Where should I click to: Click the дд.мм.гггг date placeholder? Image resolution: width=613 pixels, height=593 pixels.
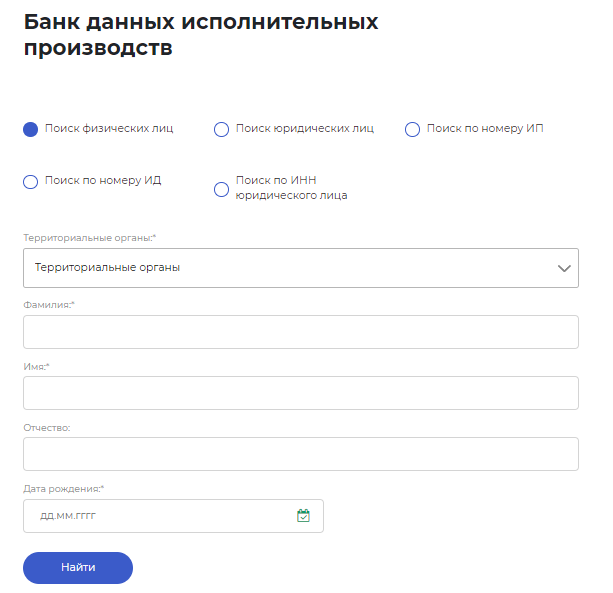point(68,516)
